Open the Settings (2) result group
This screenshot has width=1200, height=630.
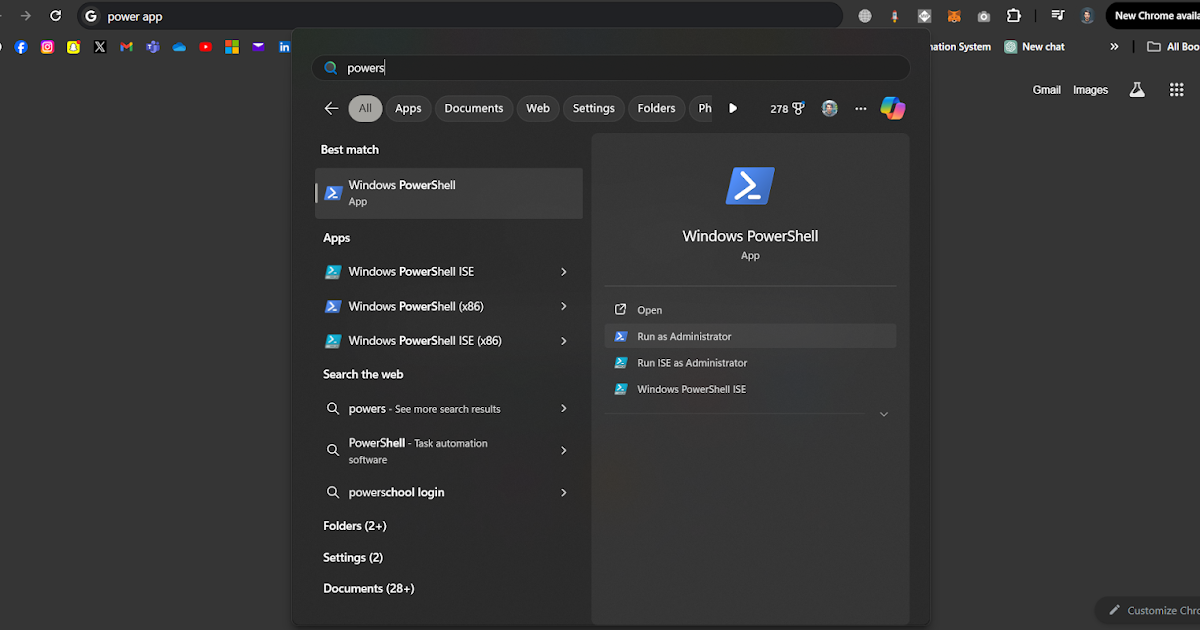353,558
